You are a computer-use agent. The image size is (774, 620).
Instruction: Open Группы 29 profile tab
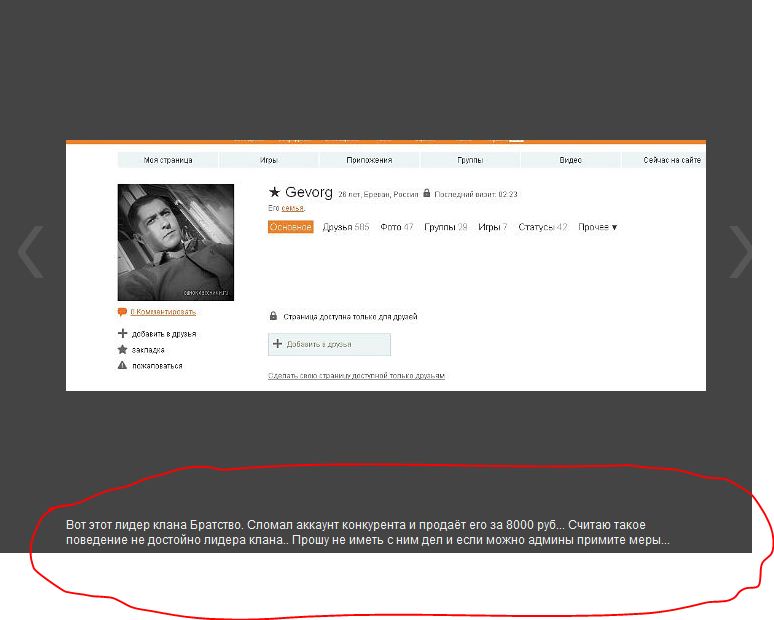pos(445,227)
